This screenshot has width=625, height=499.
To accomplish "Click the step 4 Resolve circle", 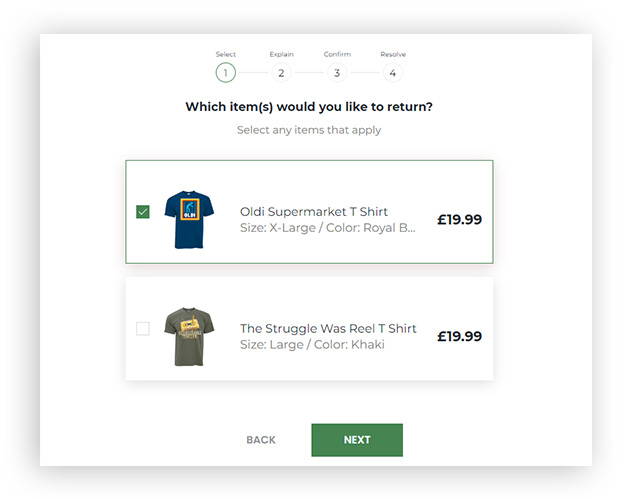I will tap(393, 73).
